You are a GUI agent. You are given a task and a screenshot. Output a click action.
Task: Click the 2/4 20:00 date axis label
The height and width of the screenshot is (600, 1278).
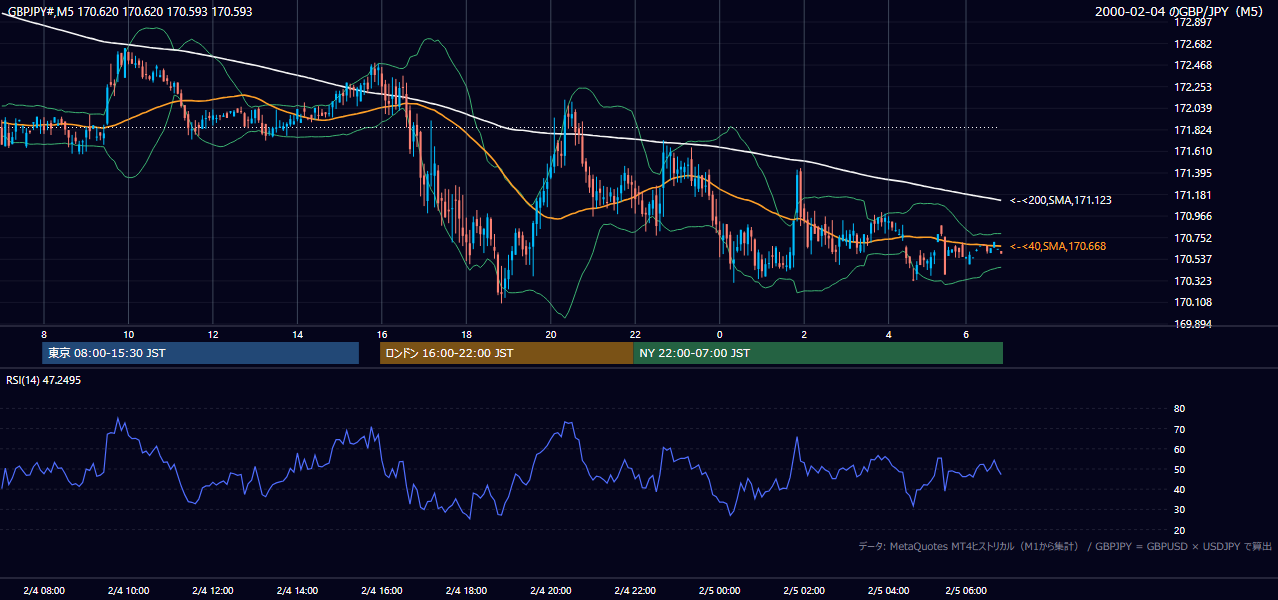pyautogui.click(x=551, y=591)
